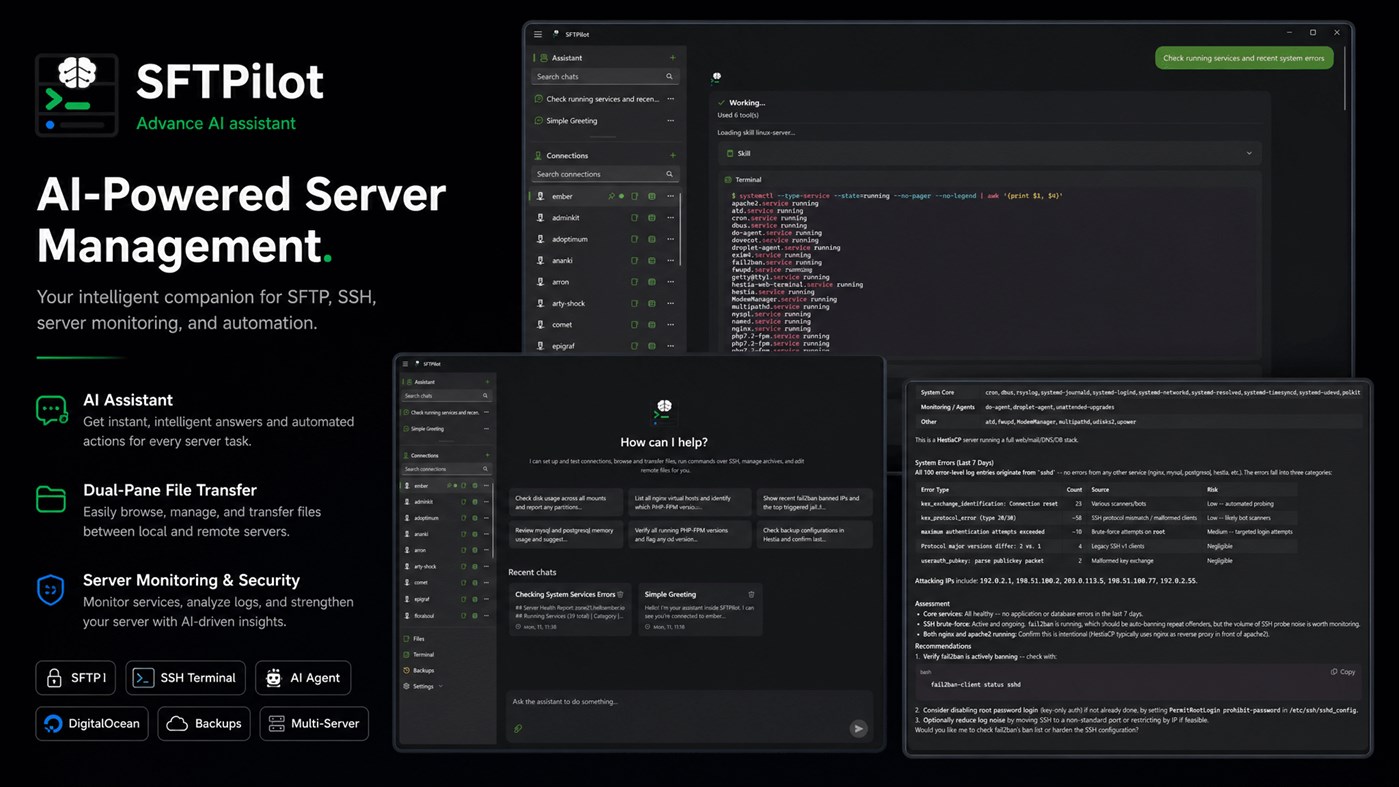Image resolution: width=1399 pixels, height=787 pixels.
Task: Attach a file with the paperclip icon
Action: 518,729
